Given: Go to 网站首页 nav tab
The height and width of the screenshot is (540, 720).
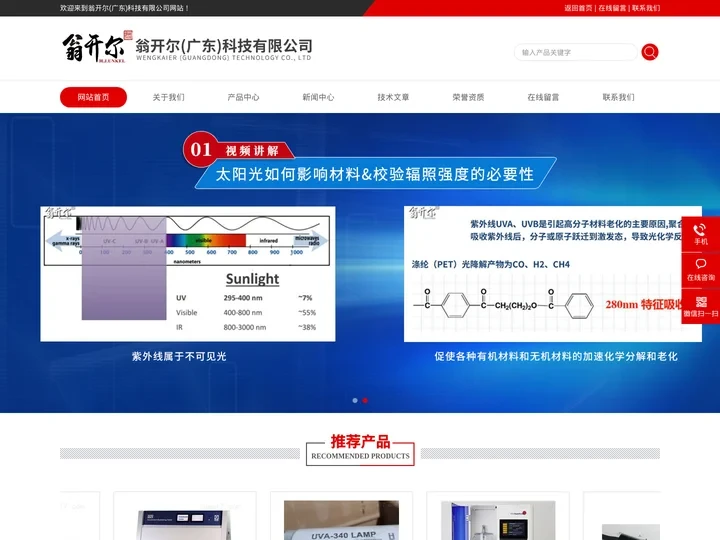Looking at the screenshot, I should click(93, 97).
